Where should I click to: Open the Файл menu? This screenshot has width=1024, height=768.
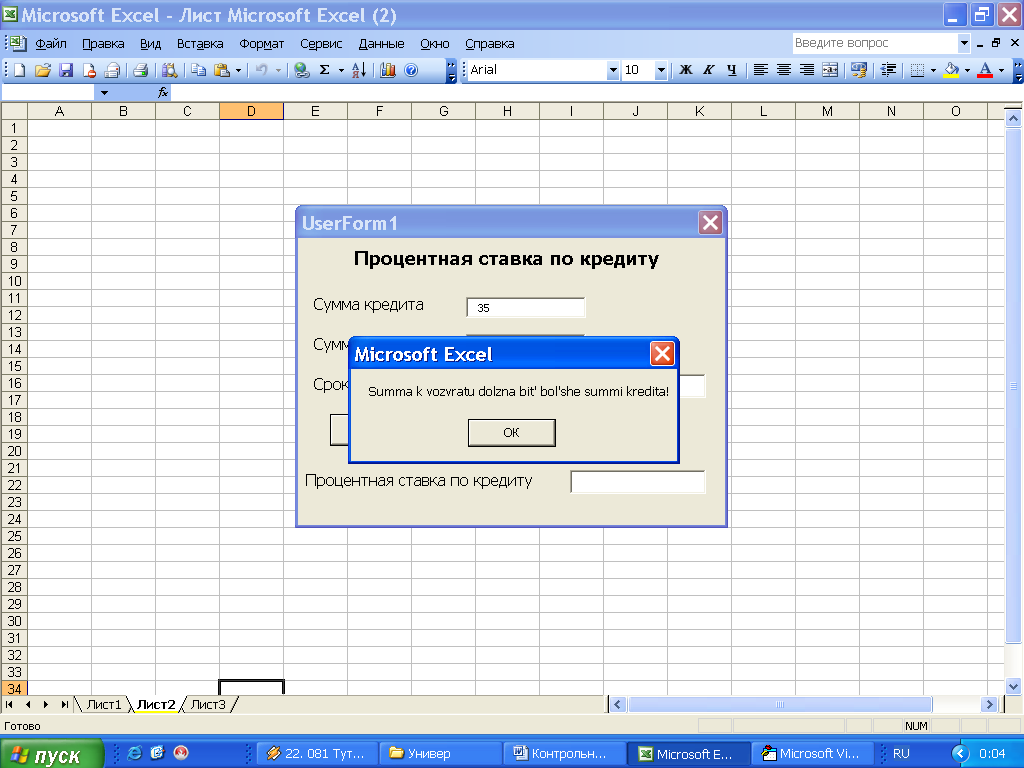click(51, 44)
